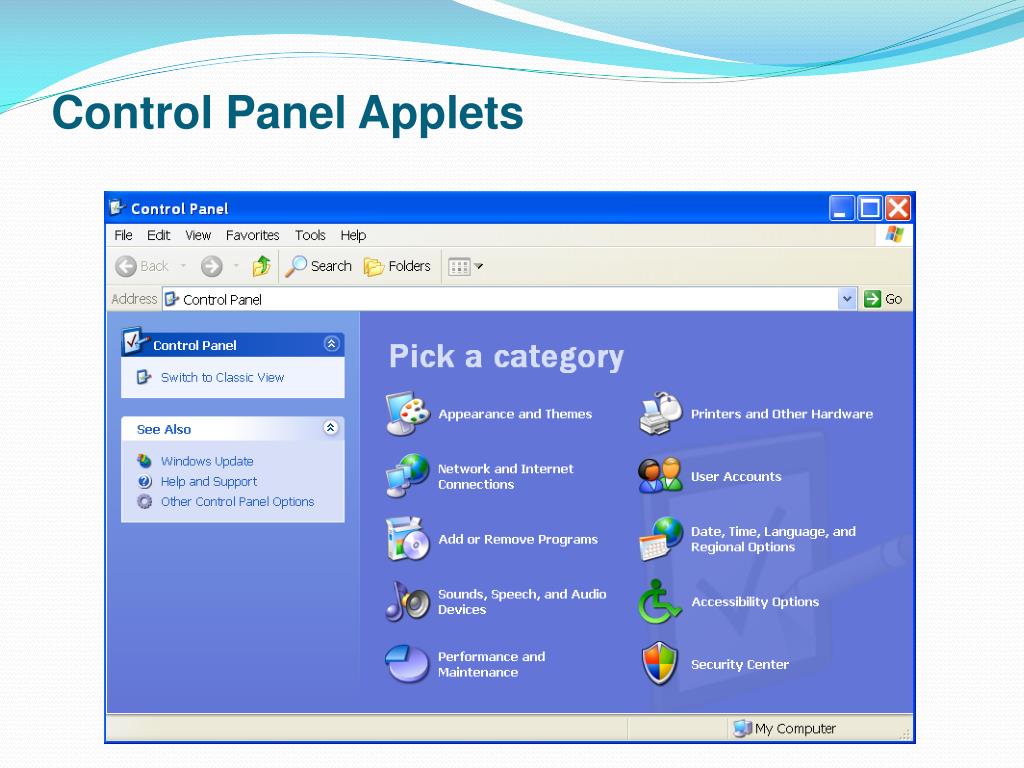Click the Switch to Classic View icon
Image resolution: width=1024 pixels, height=768 pixels.
pyautogui.click(x=144, y=377)
